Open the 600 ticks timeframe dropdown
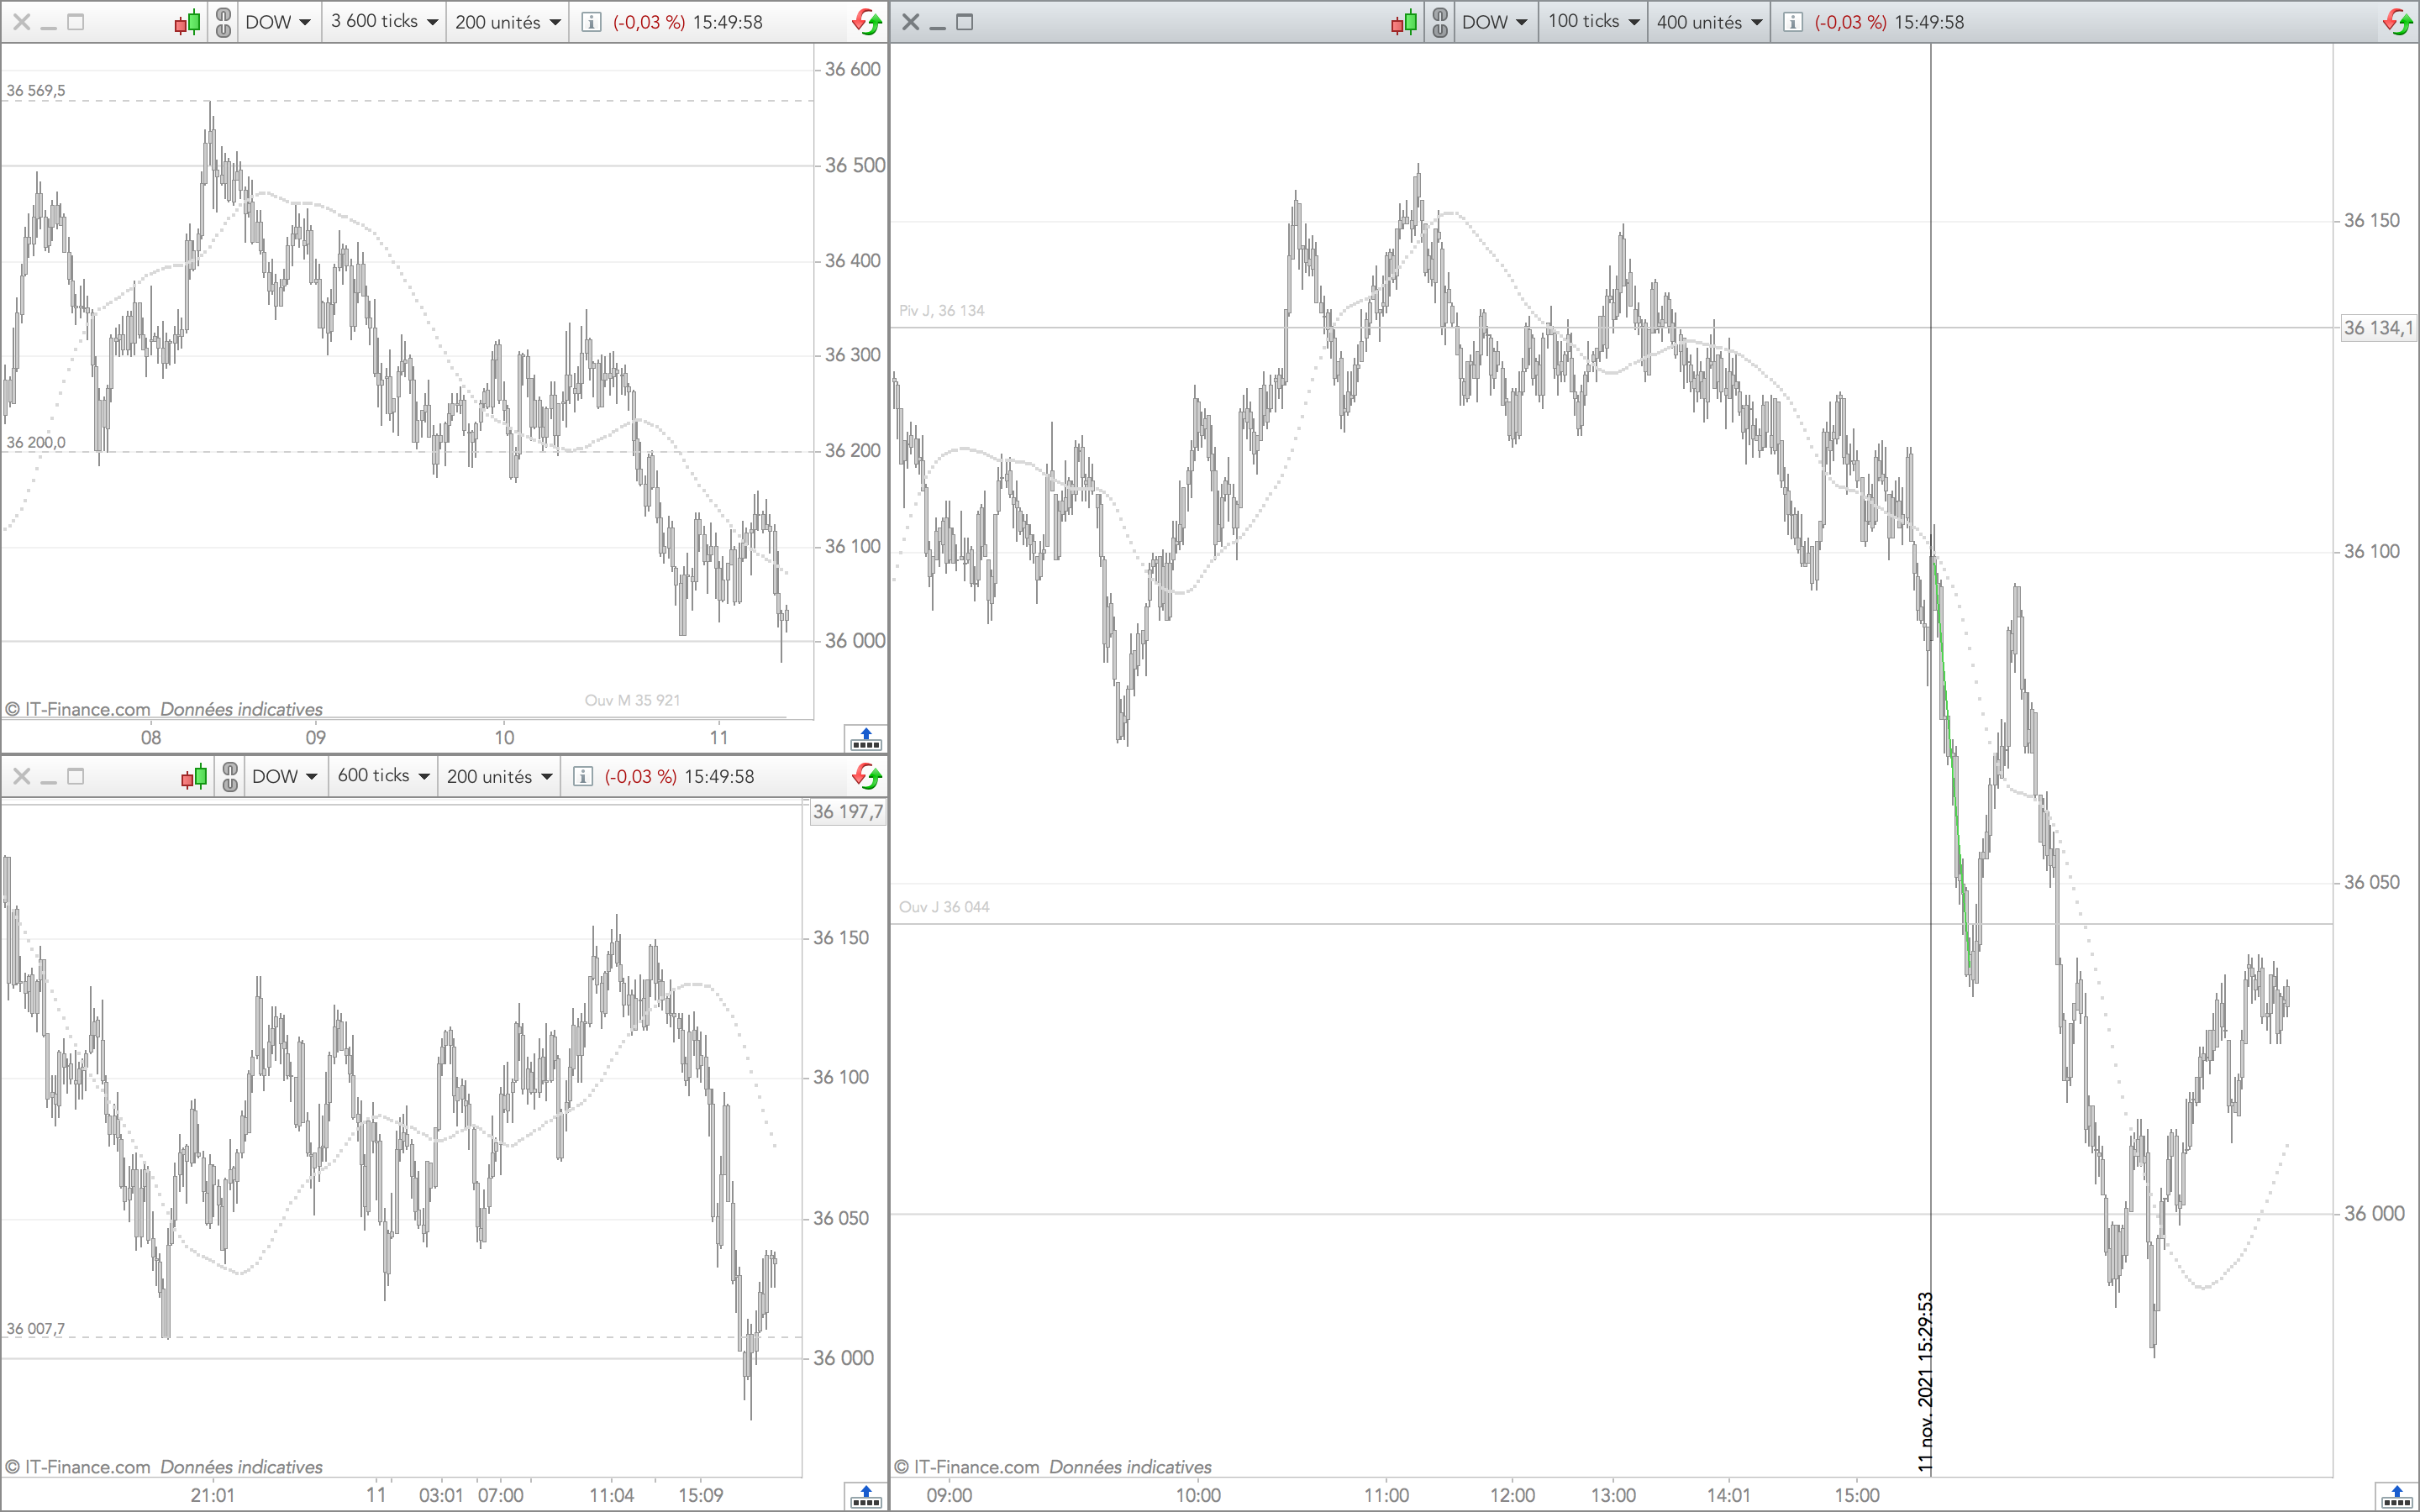The width and height of the screenshot is (2420, 1512). pos(383,776)
